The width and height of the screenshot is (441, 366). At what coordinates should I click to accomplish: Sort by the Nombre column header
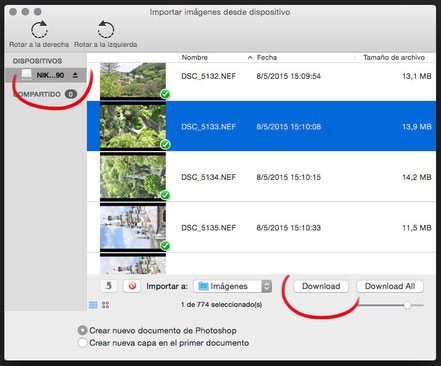click(195, 57)
